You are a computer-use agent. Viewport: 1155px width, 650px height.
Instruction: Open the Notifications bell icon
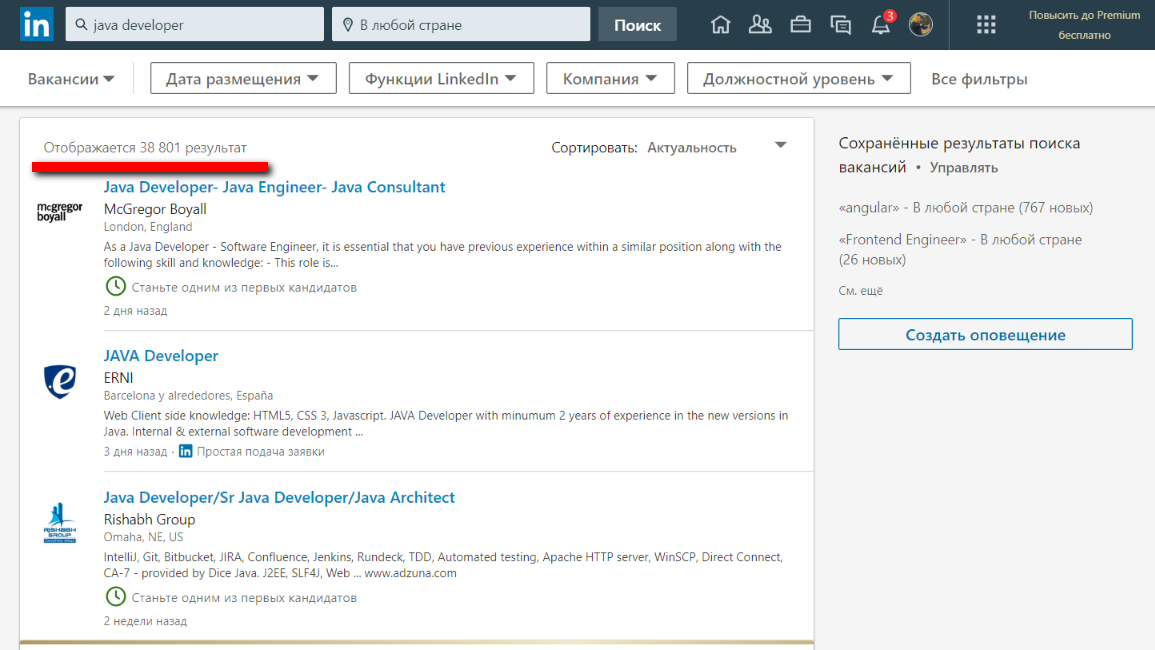(881, 24)
